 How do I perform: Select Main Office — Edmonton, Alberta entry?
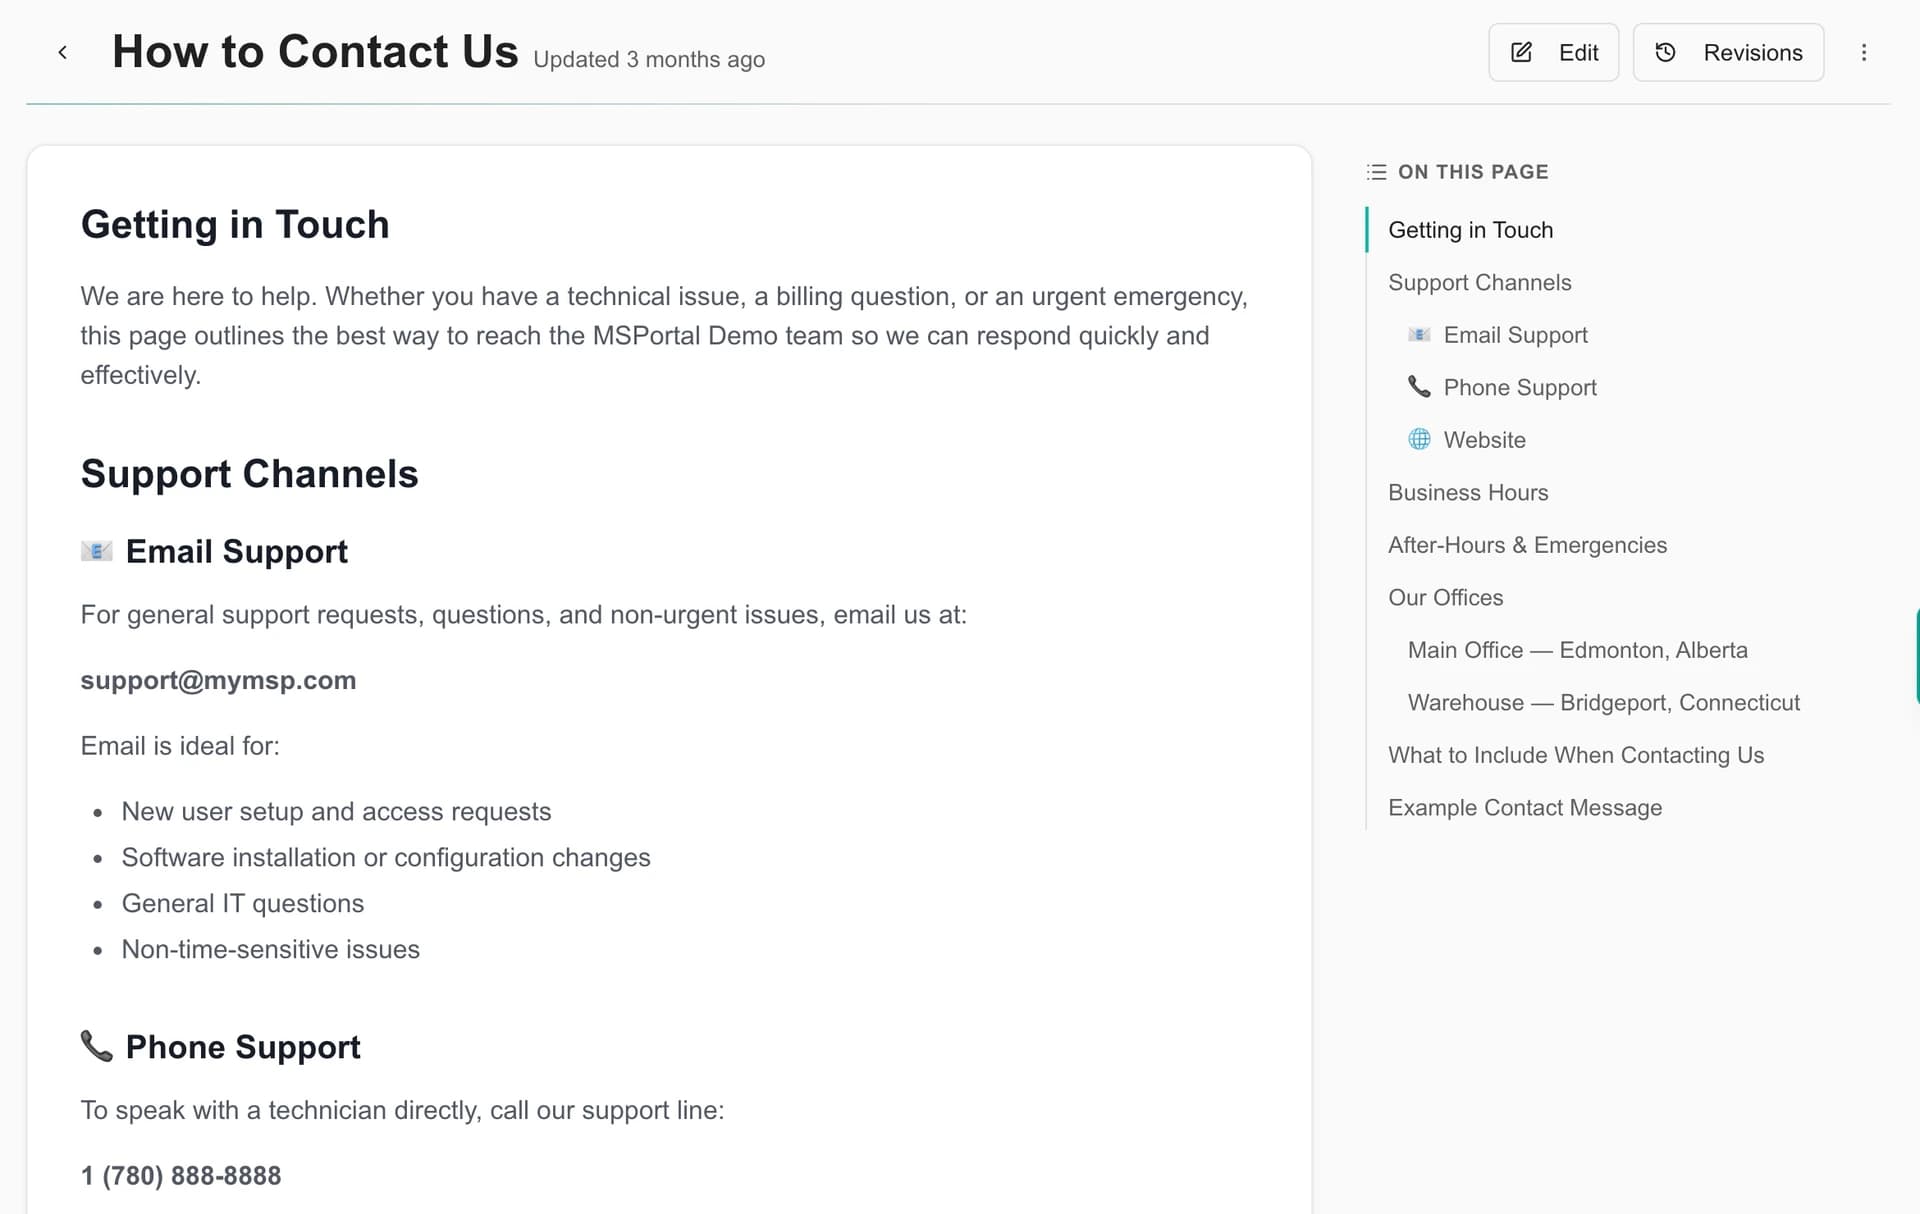1577,650
